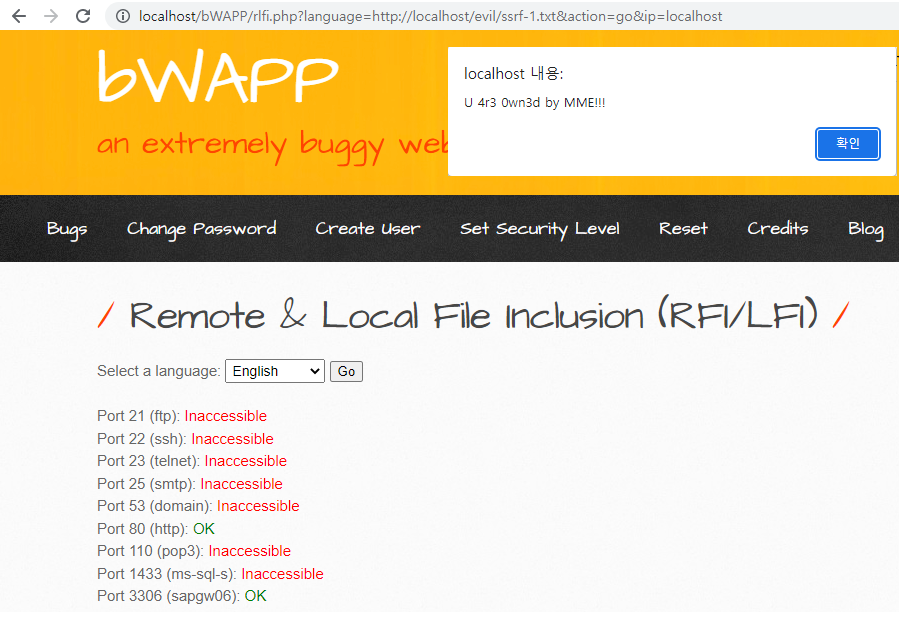Click the 'Port 21 (ftp)' result line
The image size is (901, 618).
pos(182,416)
